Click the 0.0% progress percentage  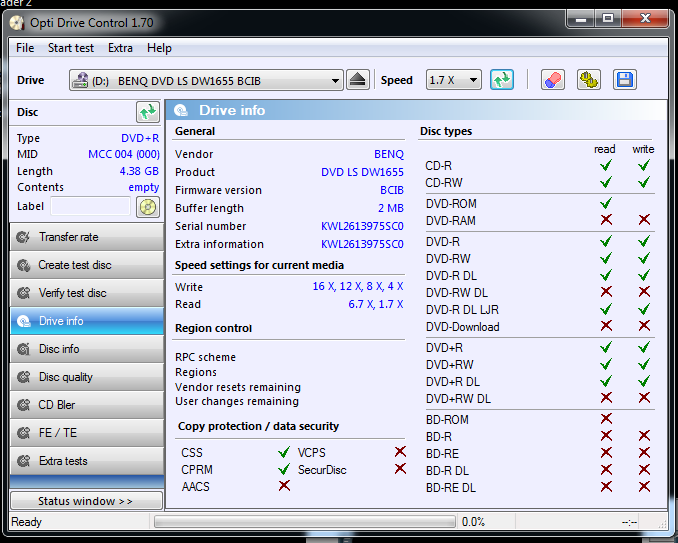[473, 522]
